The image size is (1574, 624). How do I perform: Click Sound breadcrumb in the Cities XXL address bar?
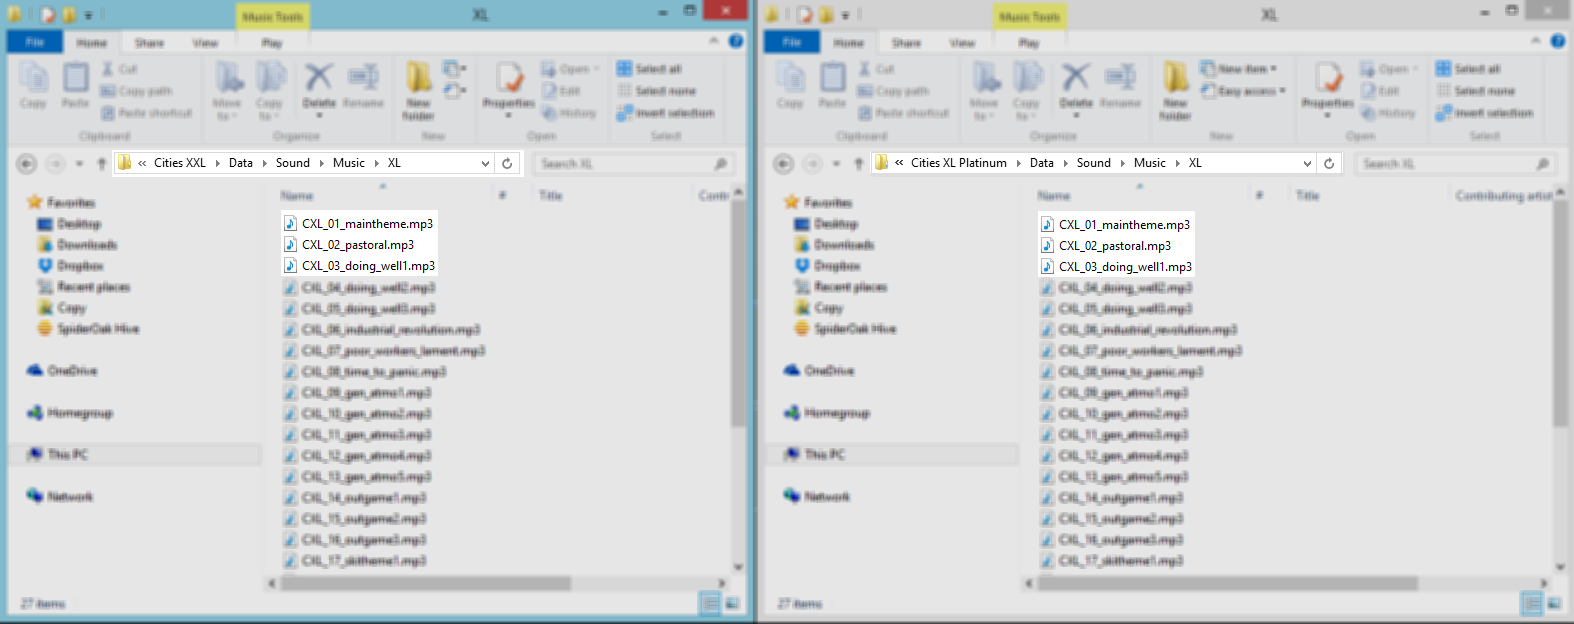click(x=293, y=163)
